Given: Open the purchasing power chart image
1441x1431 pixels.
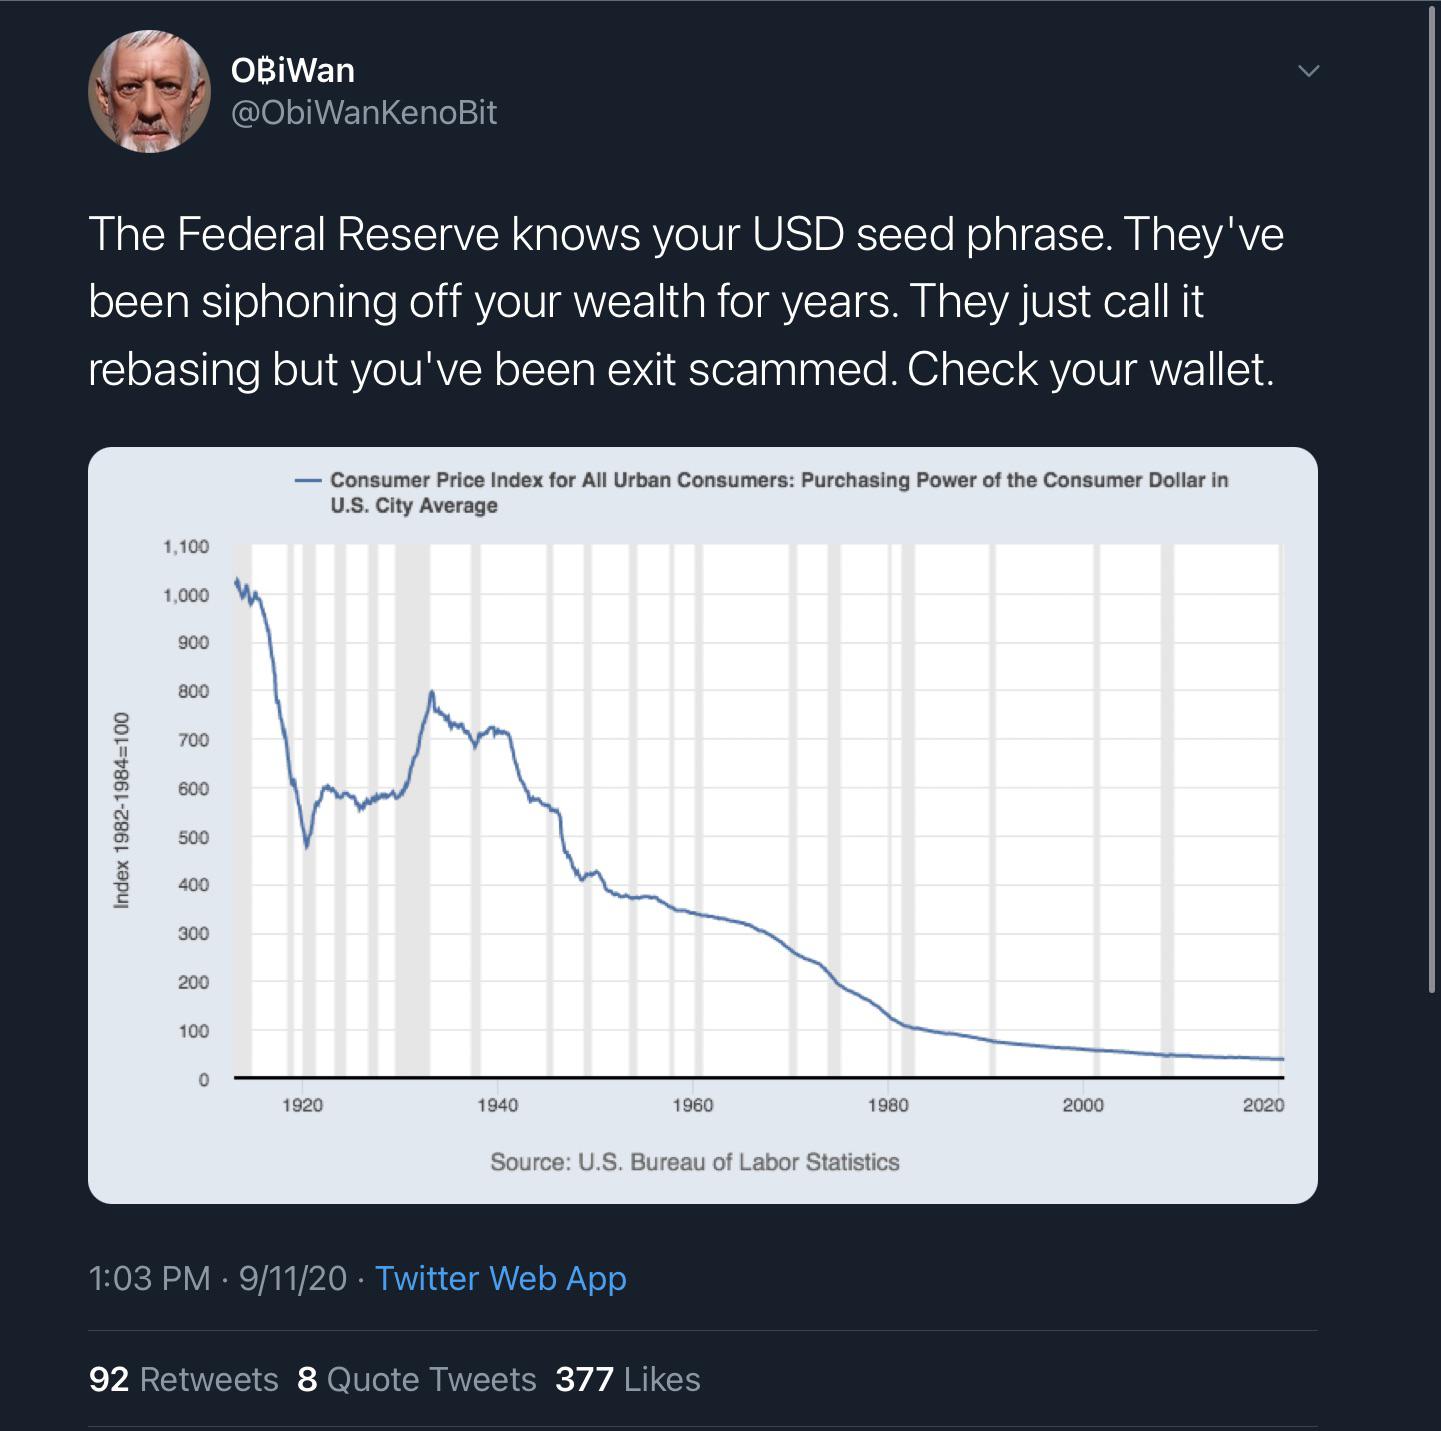Looking at the screenshot, I should [703, 825].
